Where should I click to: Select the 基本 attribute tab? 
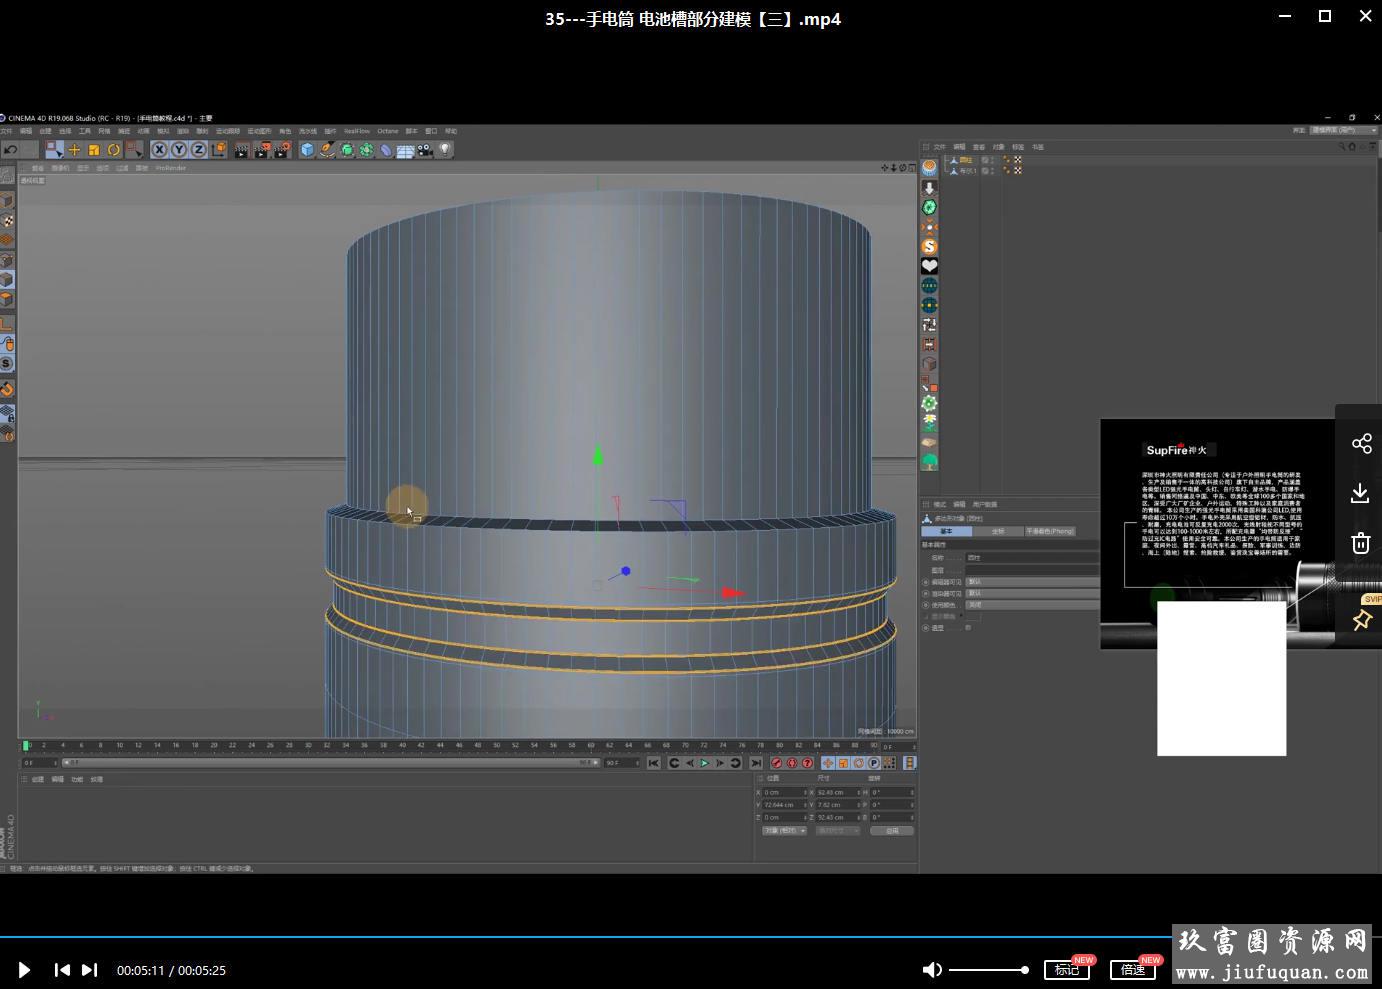[x=946, y=531]
